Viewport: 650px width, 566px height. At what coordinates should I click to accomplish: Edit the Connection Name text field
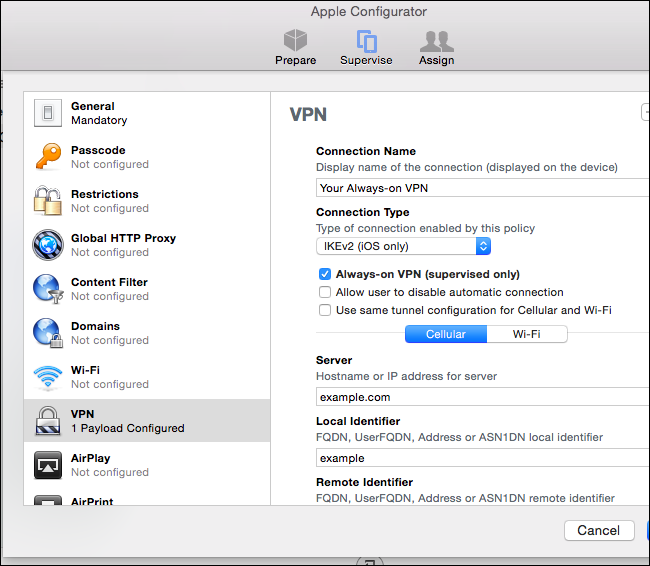(x=483, y=188)
